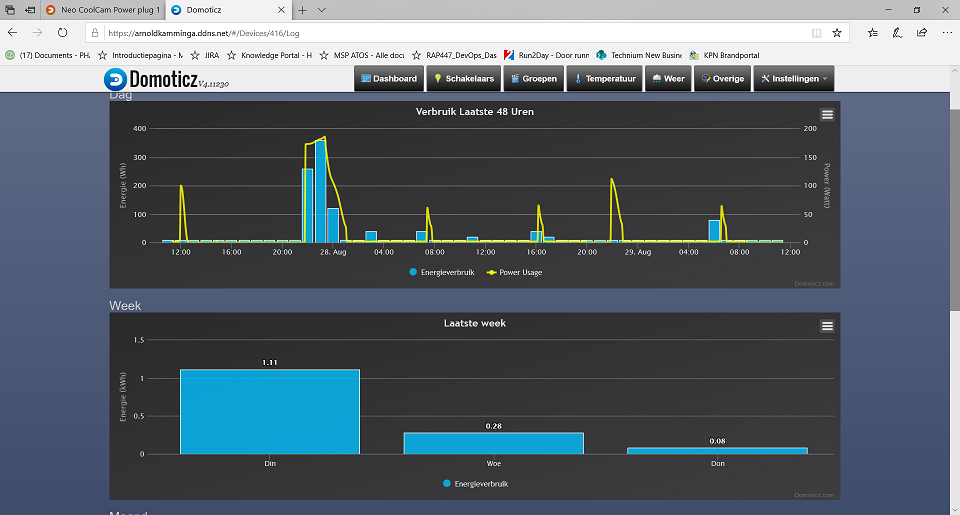
Task: Click the Don bar showing 0.08
Action: [x=718, y=451]
